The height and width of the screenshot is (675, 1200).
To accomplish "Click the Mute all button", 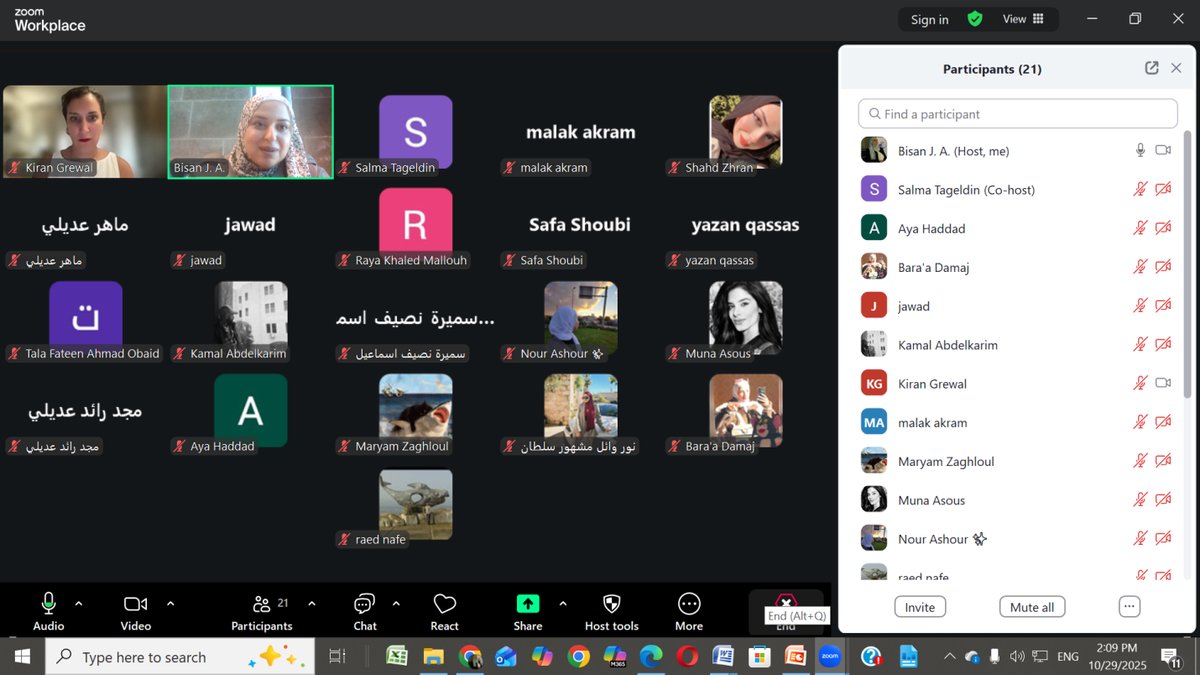I will tap(1032, 607).
